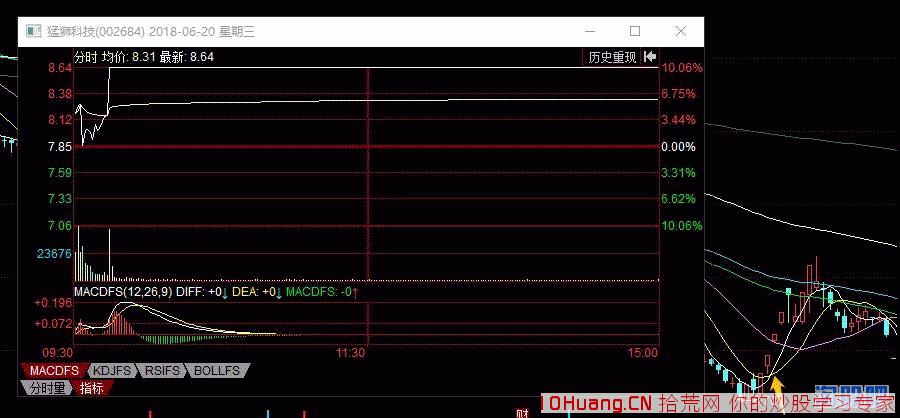Maximize the 猛狮科技 intraday window
This screenshot has width=900, height=418.
[x=634, y=31]
